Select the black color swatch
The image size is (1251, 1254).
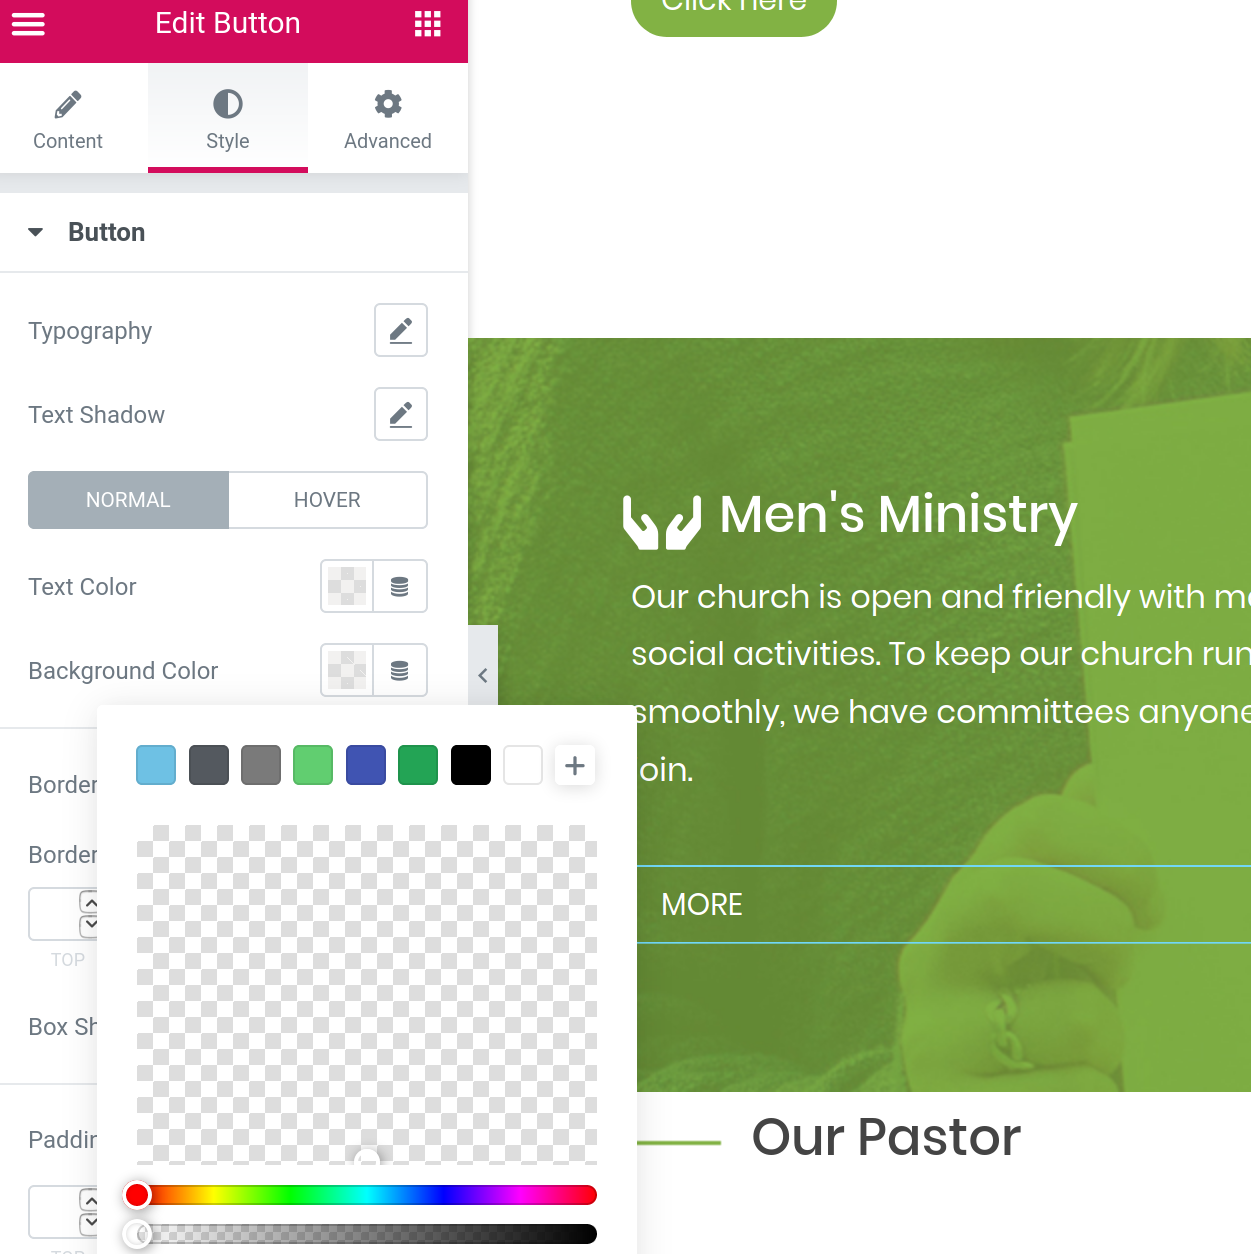pyautogui.click(x=471, y=765)
